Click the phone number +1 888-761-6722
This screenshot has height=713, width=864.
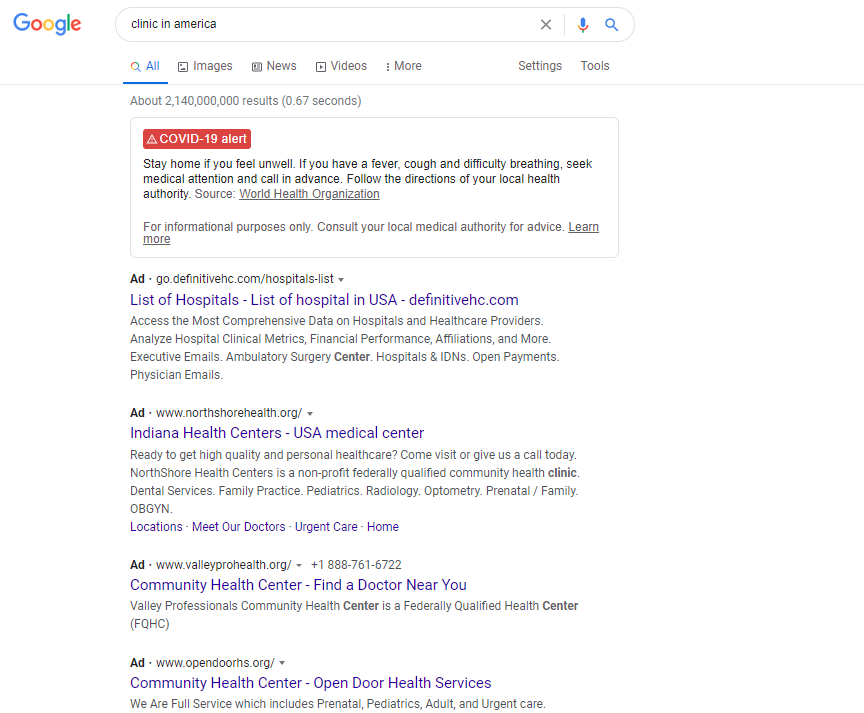click(356, 565)
